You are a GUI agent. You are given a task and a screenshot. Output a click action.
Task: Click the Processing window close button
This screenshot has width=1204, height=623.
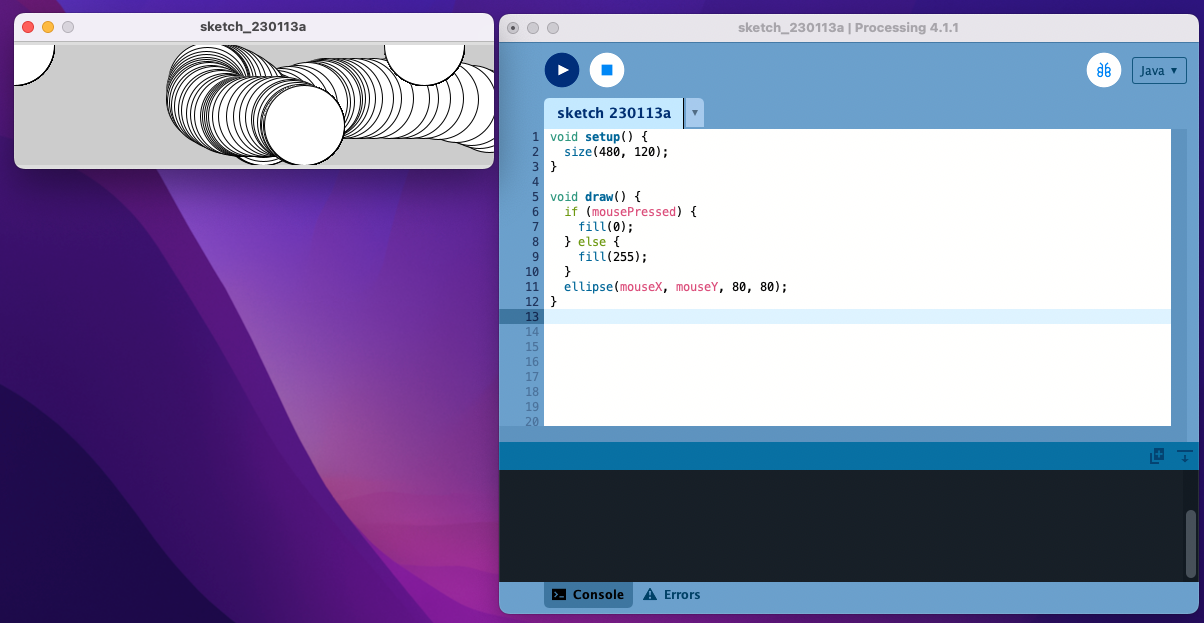[513, 28]
